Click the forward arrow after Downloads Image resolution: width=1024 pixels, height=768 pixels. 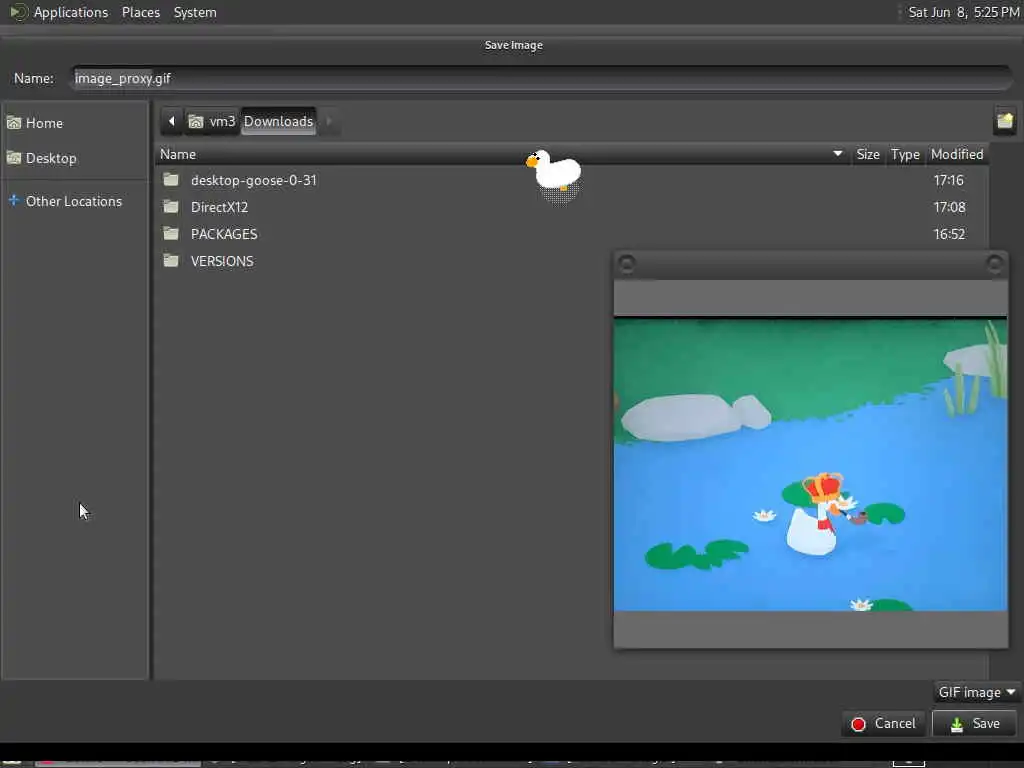tap(329, 121)
